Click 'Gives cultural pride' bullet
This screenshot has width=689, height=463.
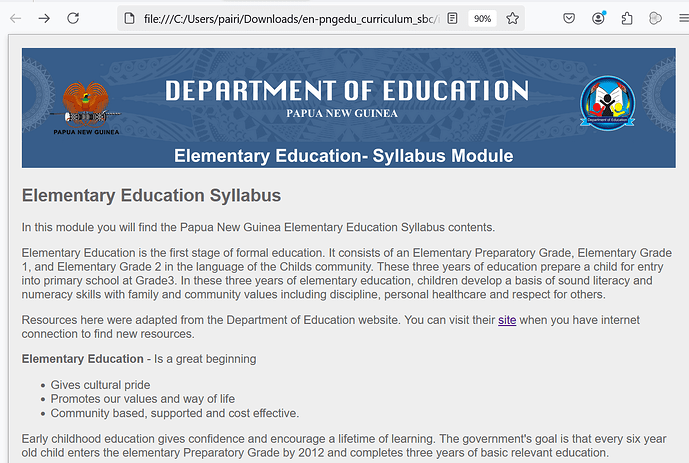pos(100,385)
